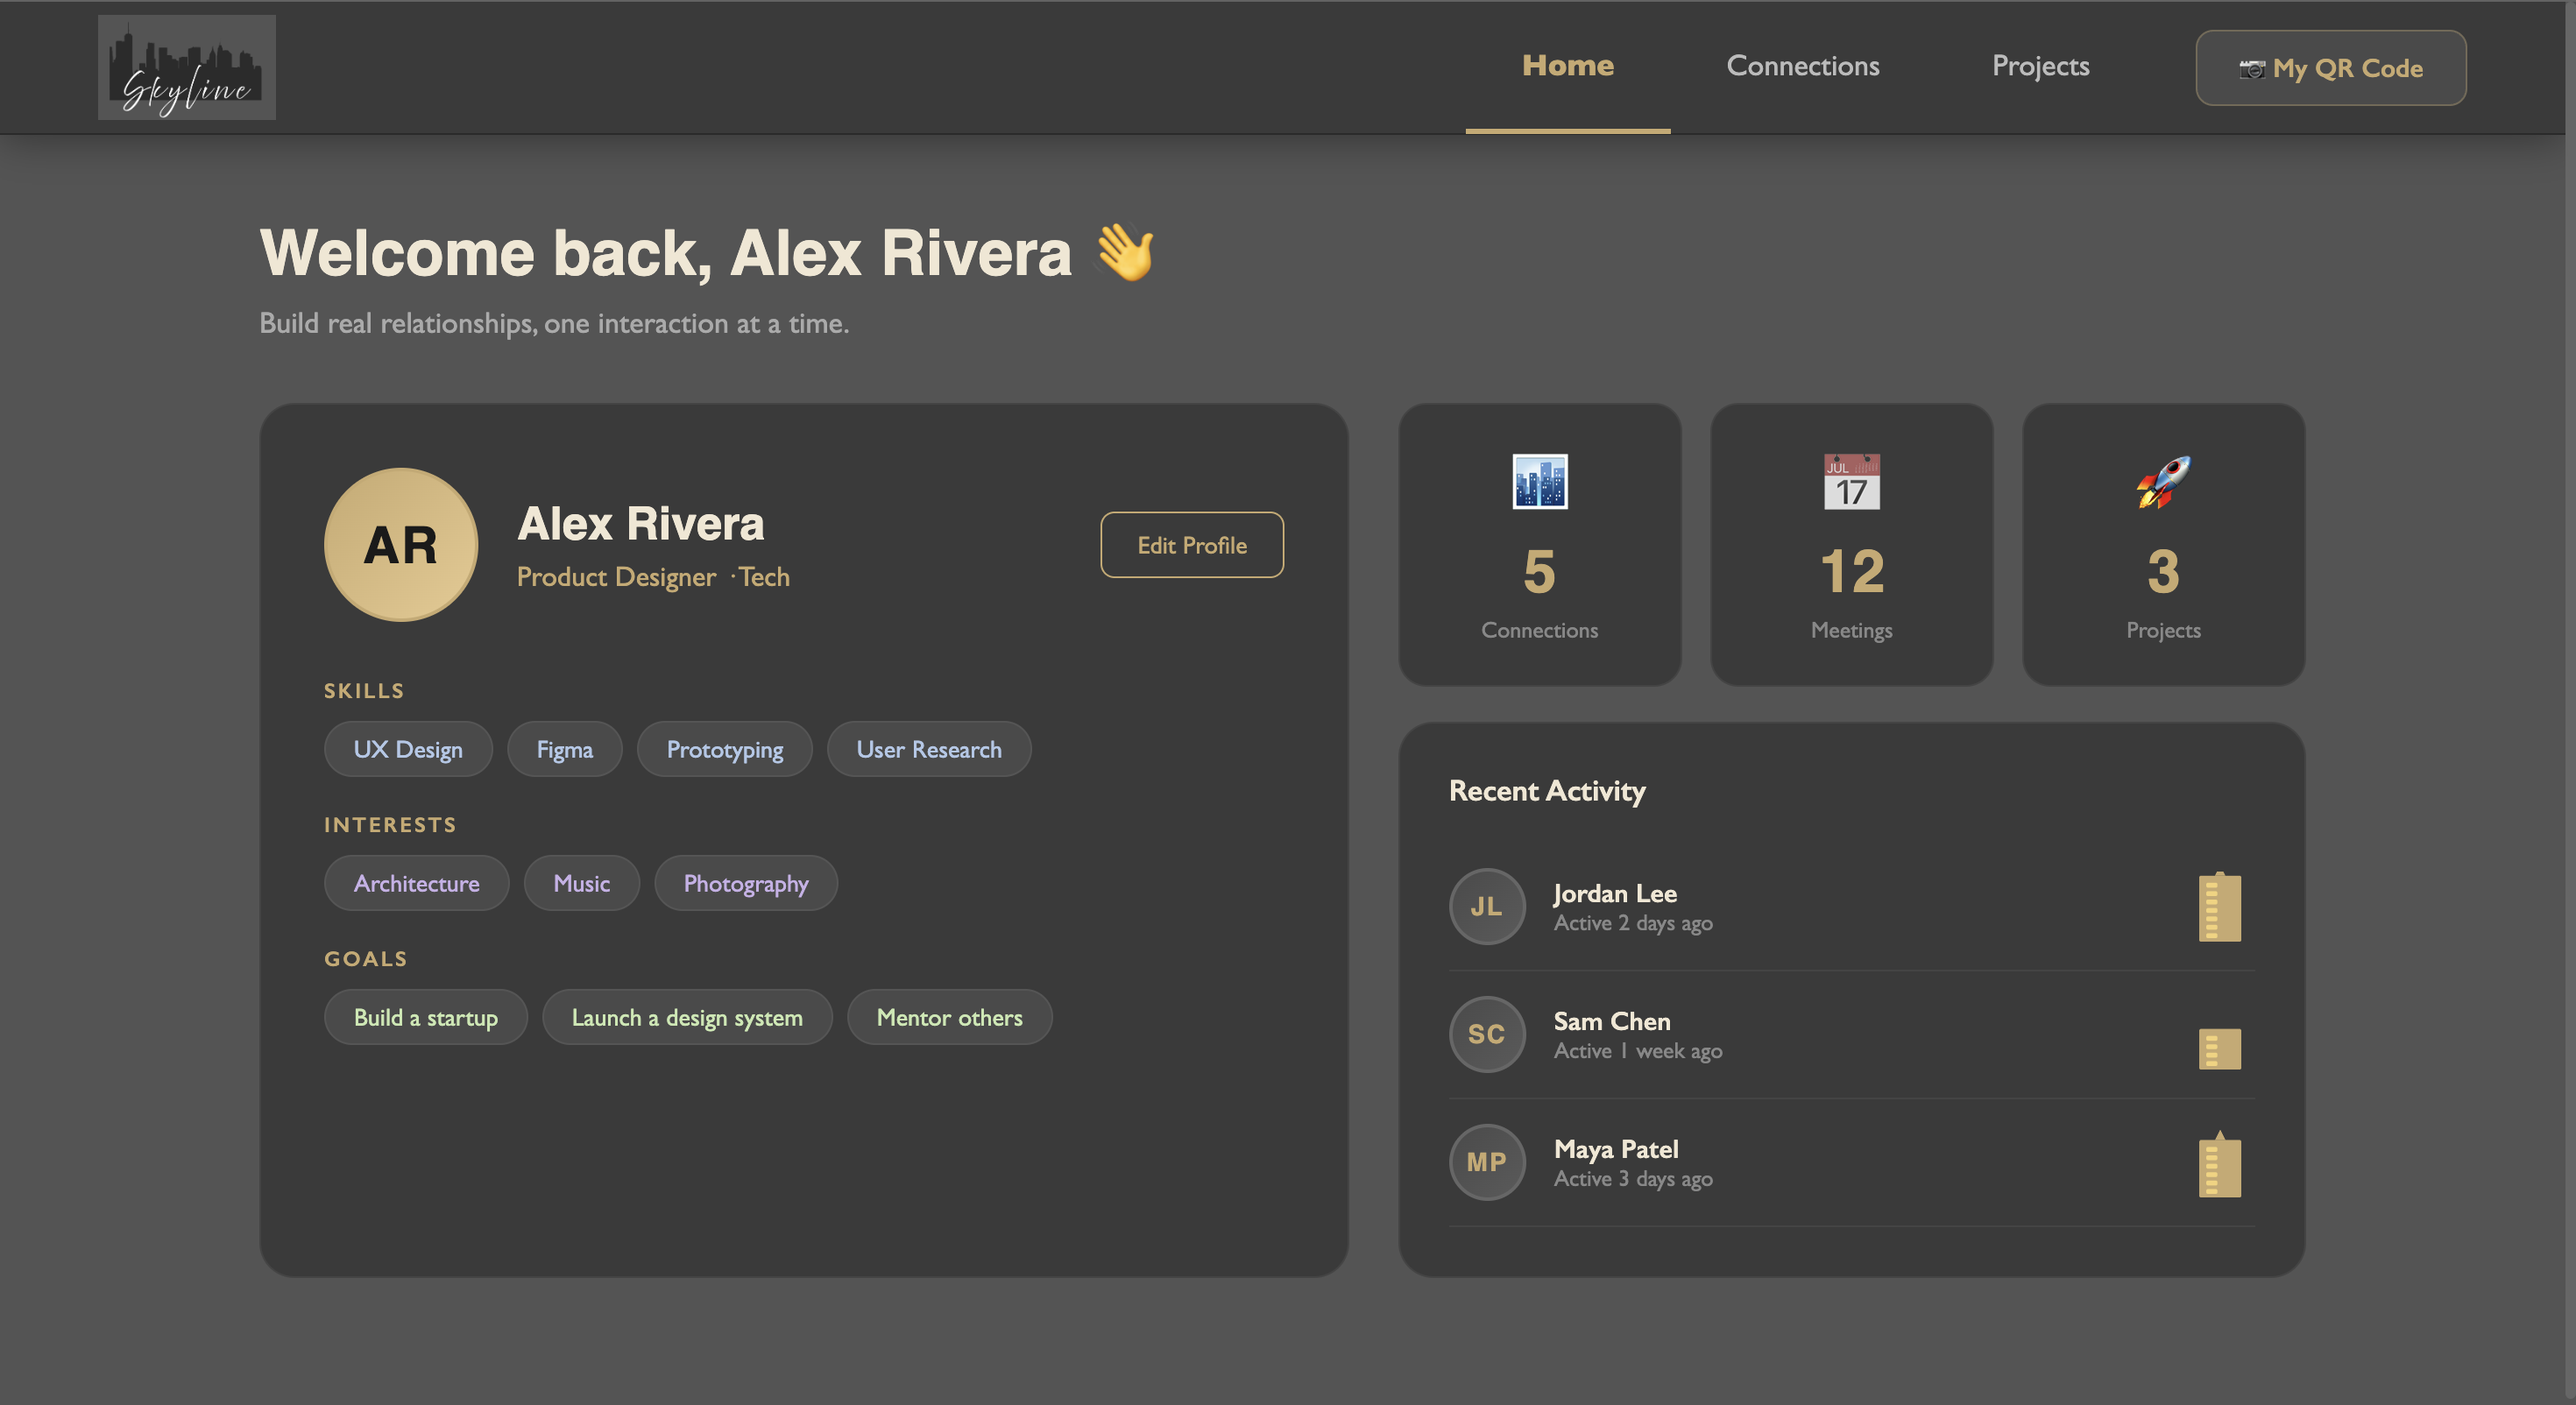Go to the Home tab
This screenshot has width=2576, height=1405.
pos(1567,66)
